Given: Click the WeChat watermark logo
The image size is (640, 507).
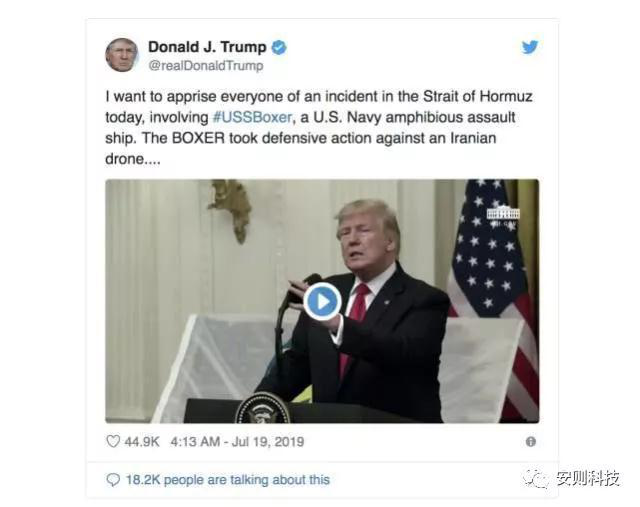Looking at the screenshot, I should click(536, 478).
